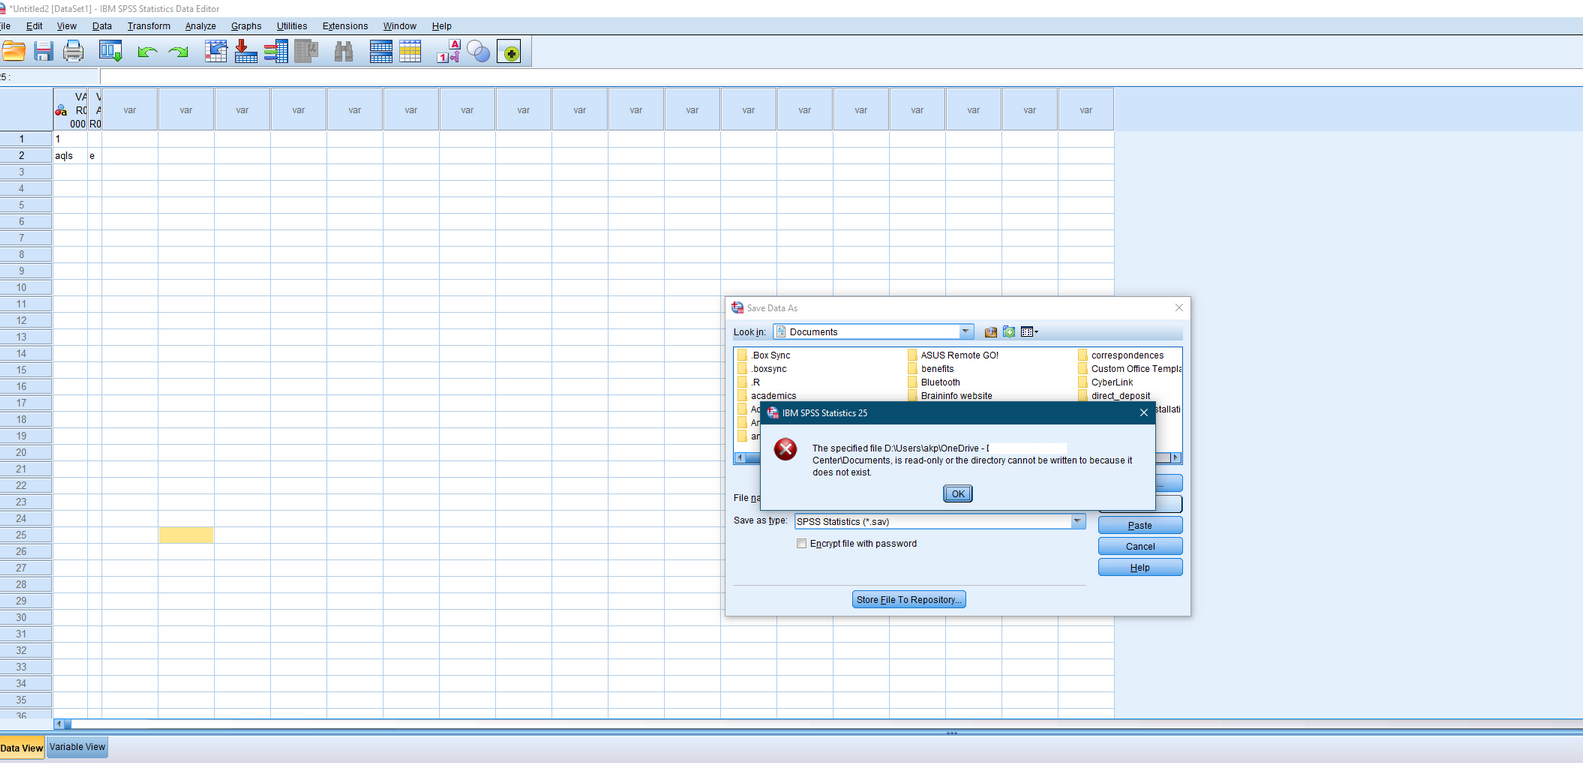This screenshot has width=1583, height=763.
Task: Open the Variables information toolbar icon
Action: pos(276,52)
